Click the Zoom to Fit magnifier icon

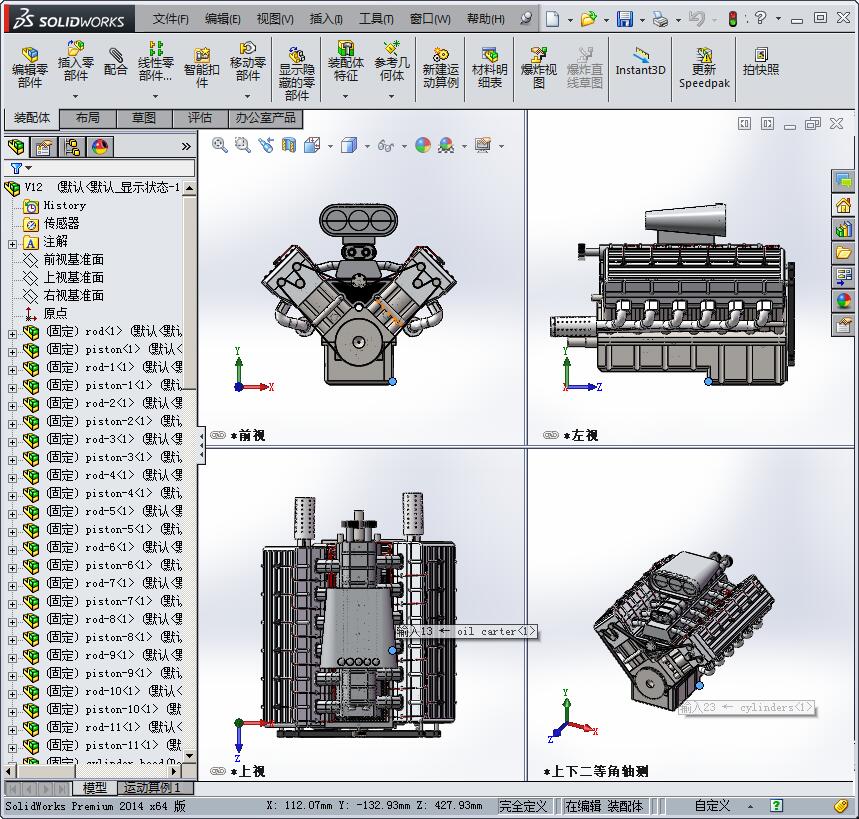220,145
